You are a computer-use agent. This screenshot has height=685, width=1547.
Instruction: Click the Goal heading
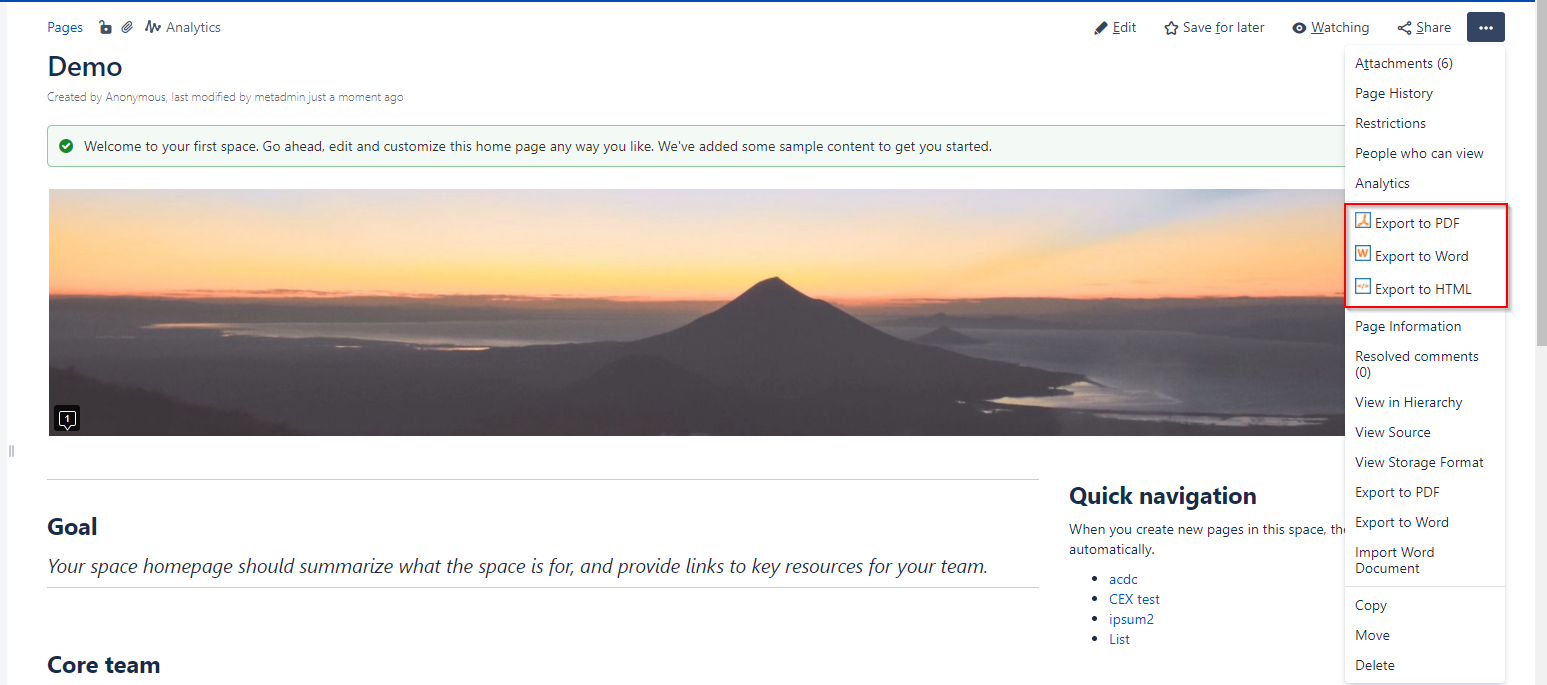(x=72, y=527)
